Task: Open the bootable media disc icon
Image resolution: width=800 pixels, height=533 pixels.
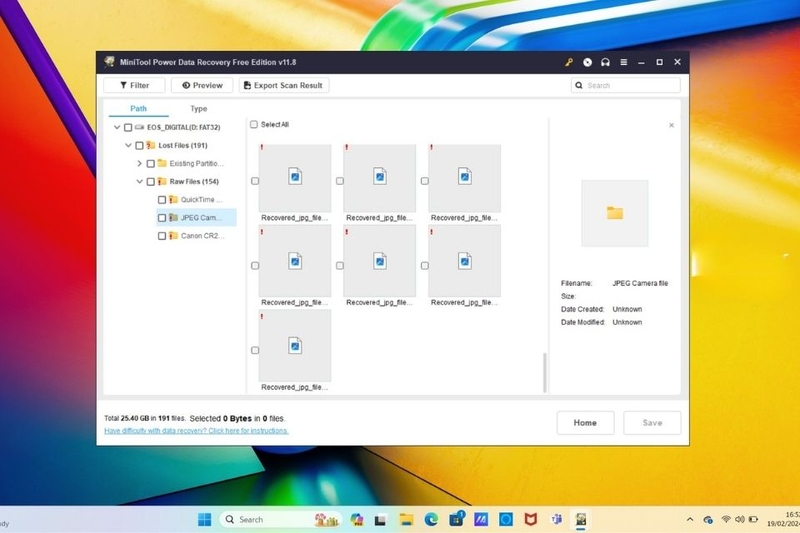Action: click(x=587, y=62)
